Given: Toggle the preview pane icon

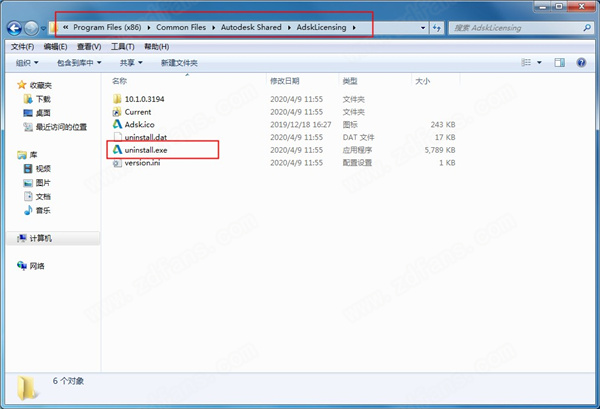Looking at the screenshot, I should [559, 62].
